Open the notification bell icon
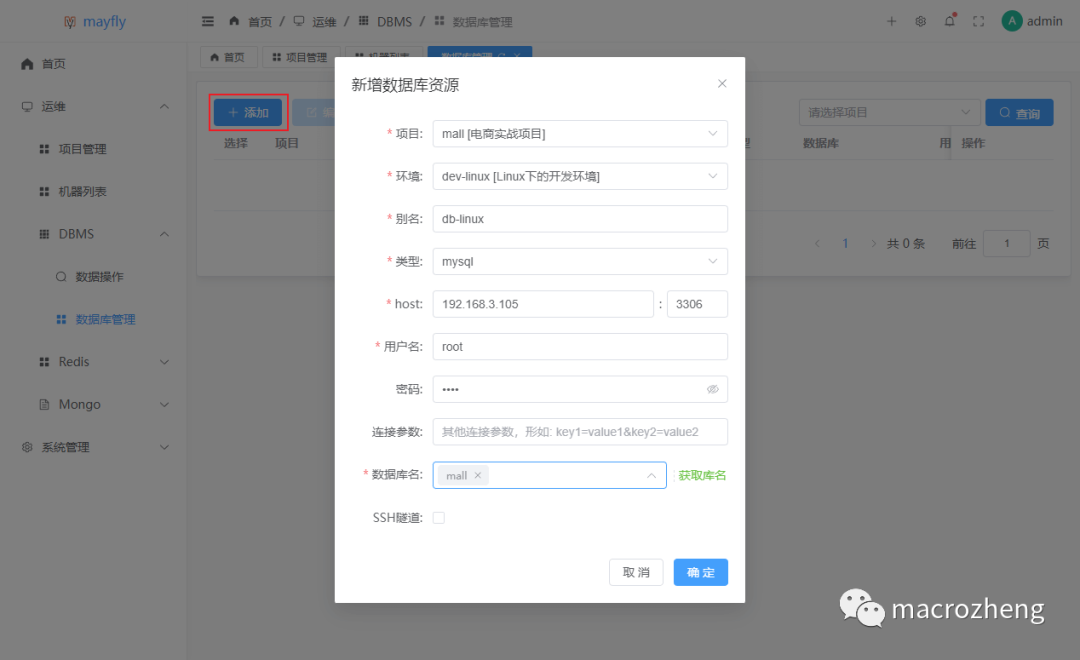This screenshot has height=660, width=1080. click(x=949, y=21)
